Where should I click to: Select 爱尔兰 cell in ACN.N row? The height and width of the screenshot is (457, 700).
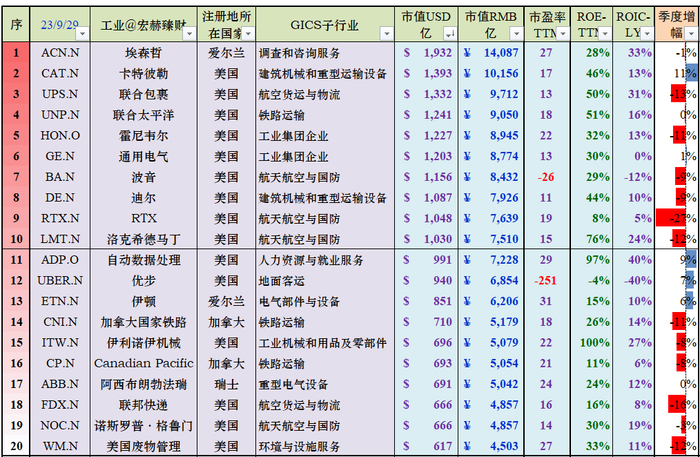[226, 53]
